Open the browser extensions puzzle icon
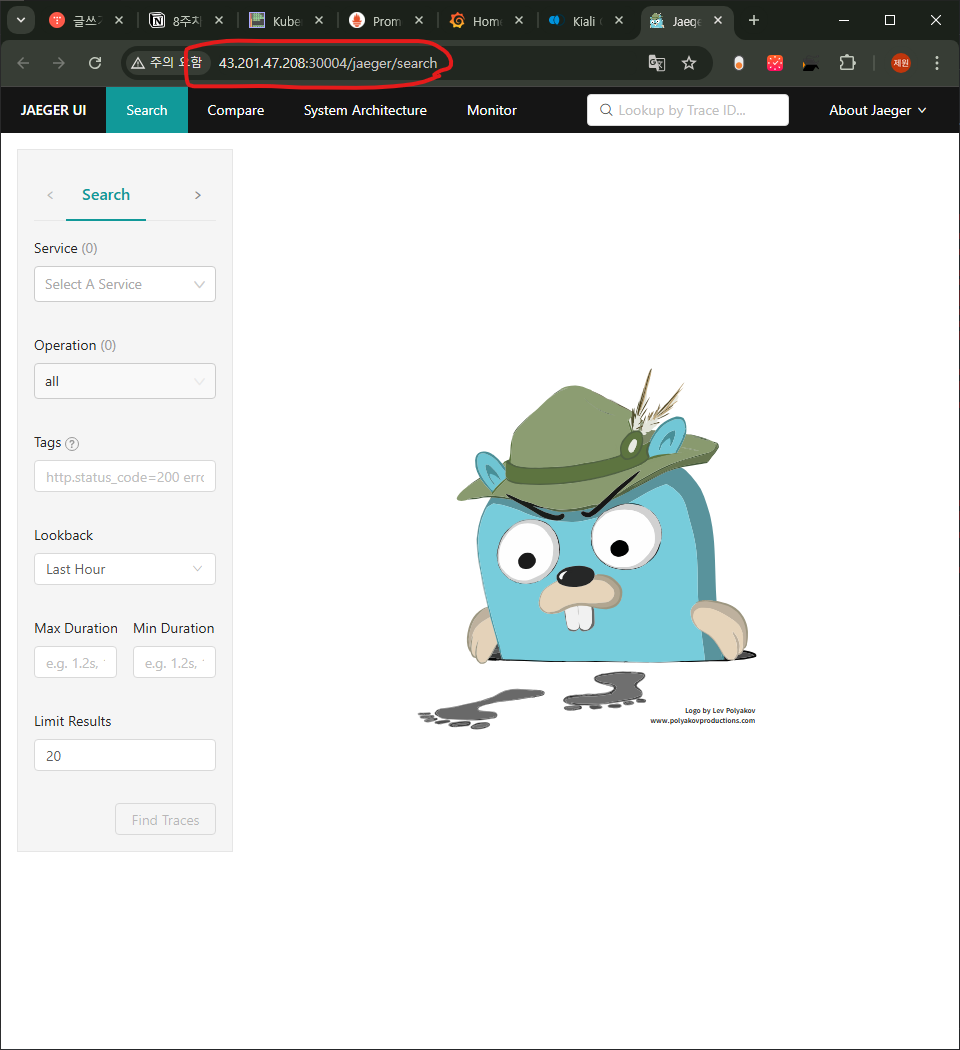This screenshot has height=1050, width=960. tap(848, 63)
